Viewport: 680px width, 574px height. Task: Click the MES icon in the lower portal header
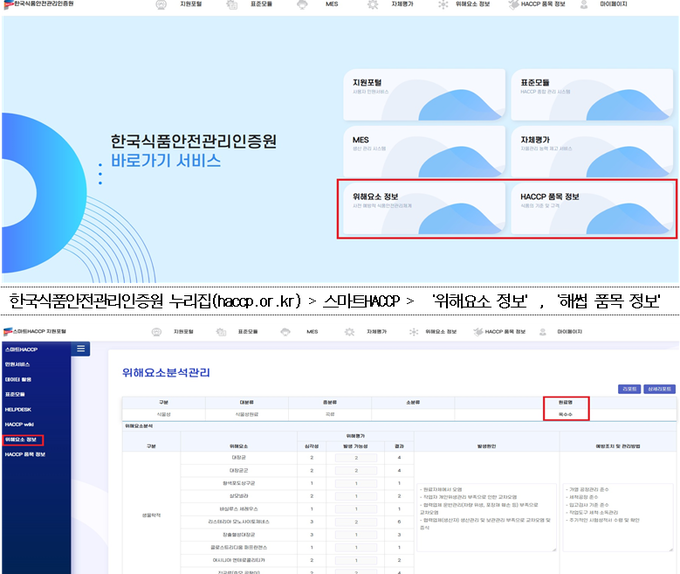(285, 332)
